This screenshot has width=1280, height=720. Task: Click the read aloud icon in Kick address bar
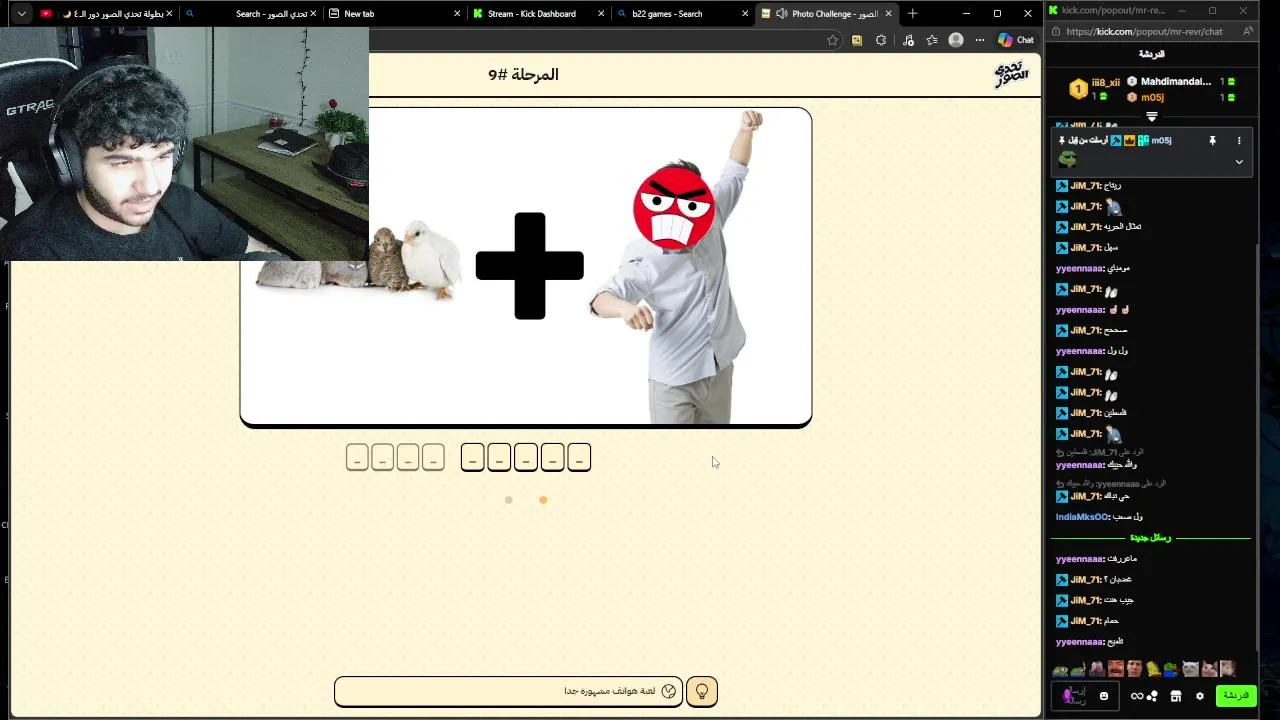1248,31
